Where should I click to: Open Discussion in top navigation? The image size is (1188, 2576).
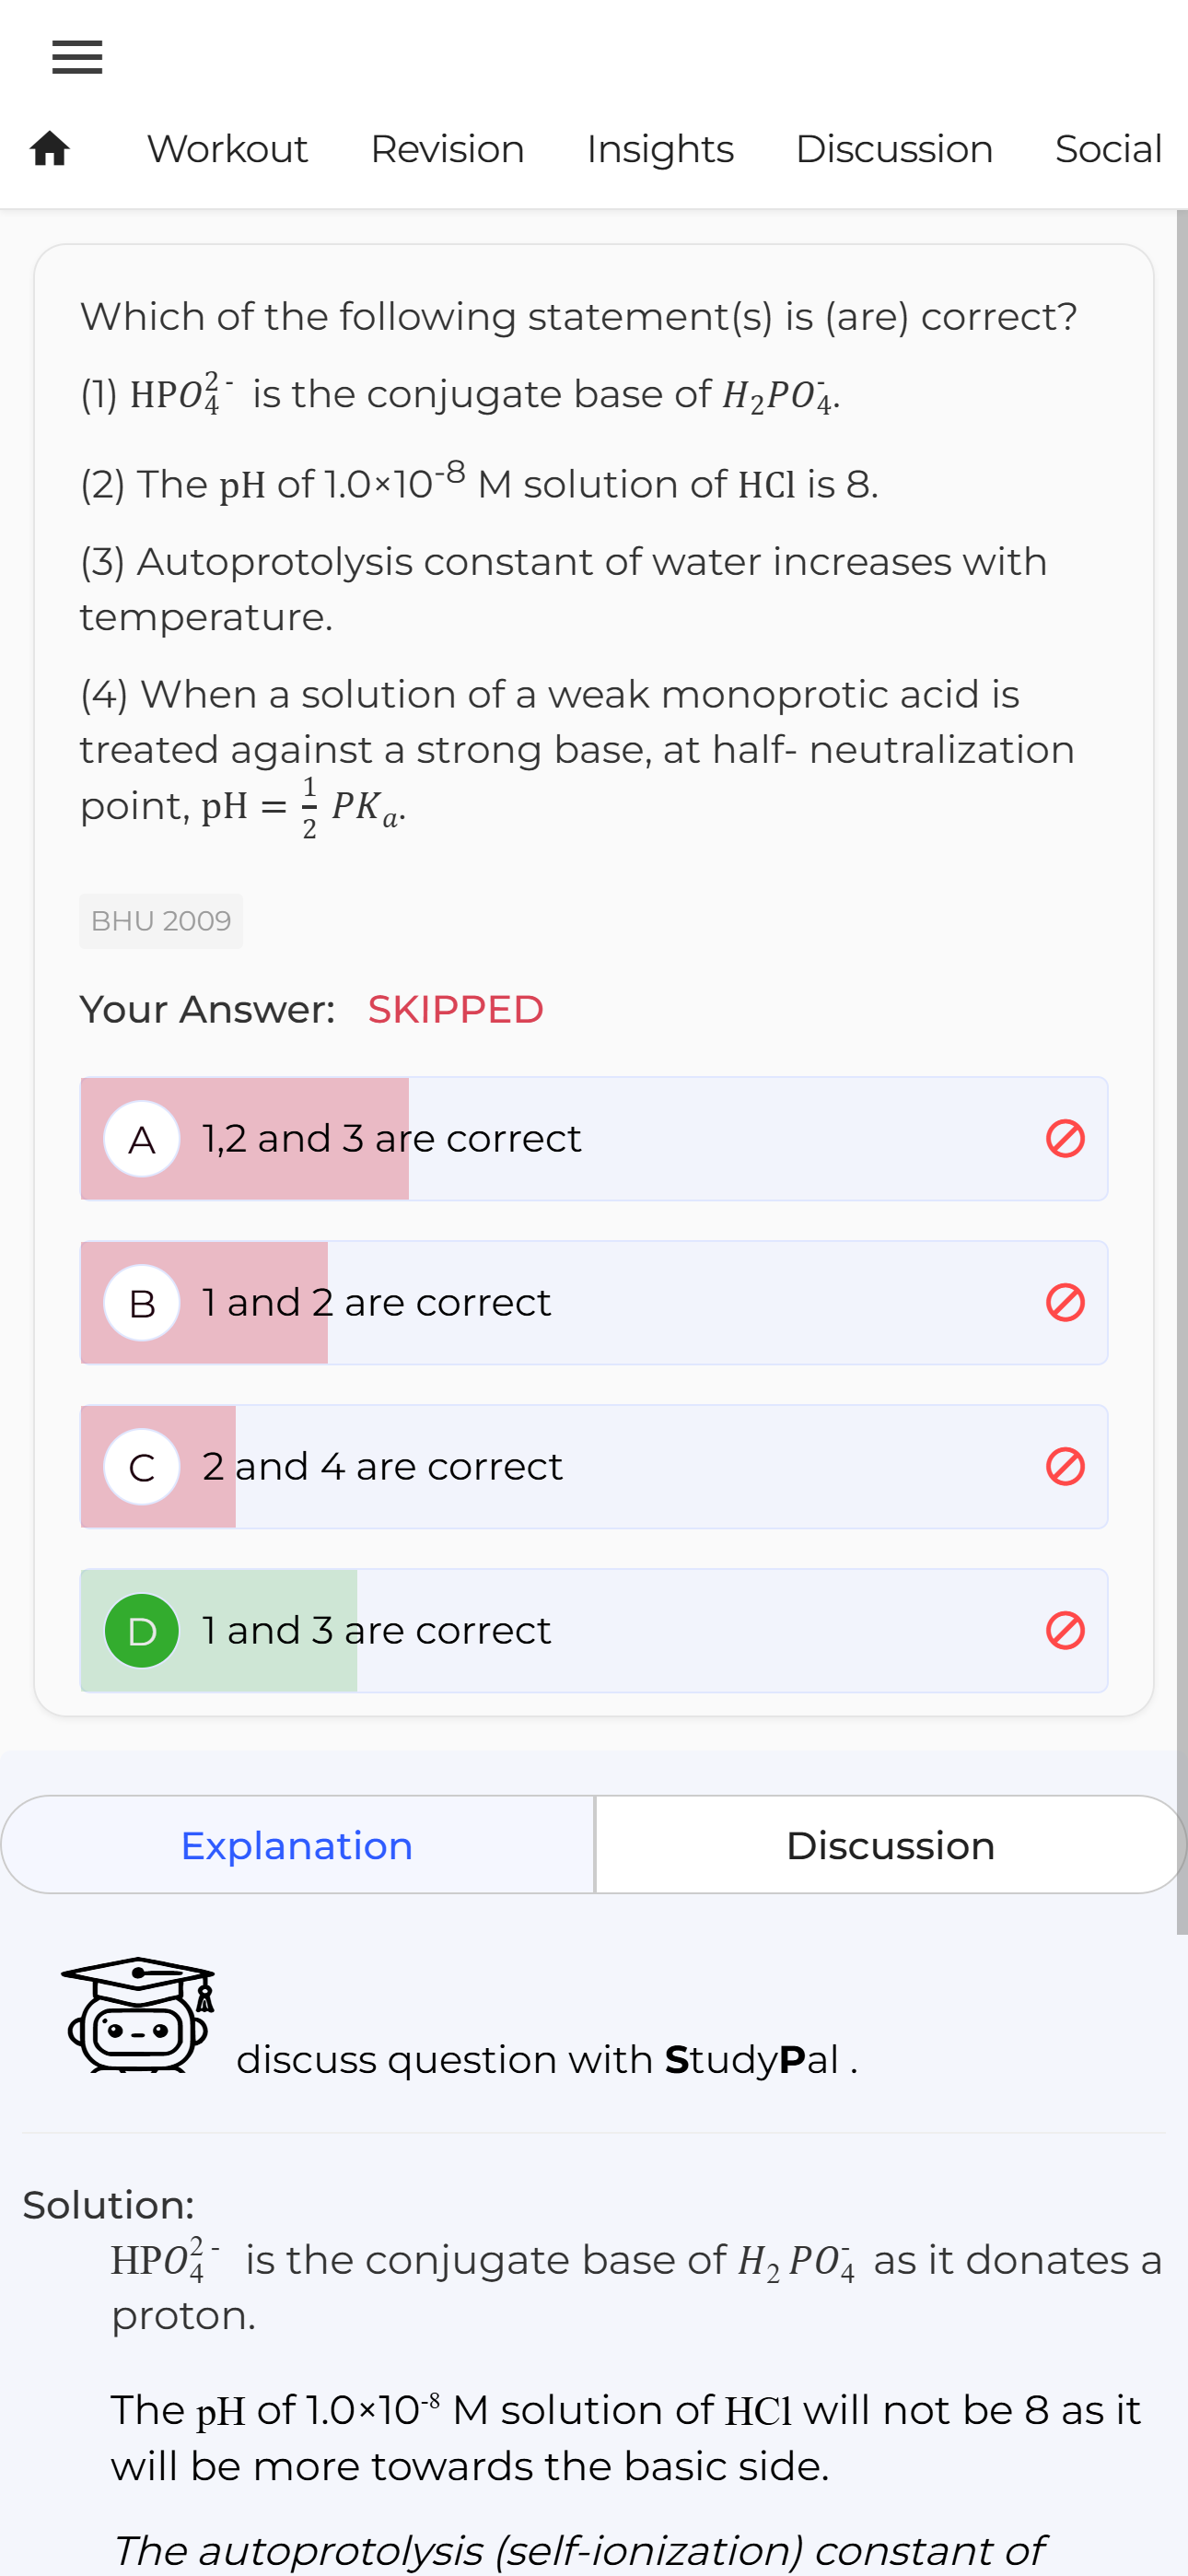tap(894, 149)
